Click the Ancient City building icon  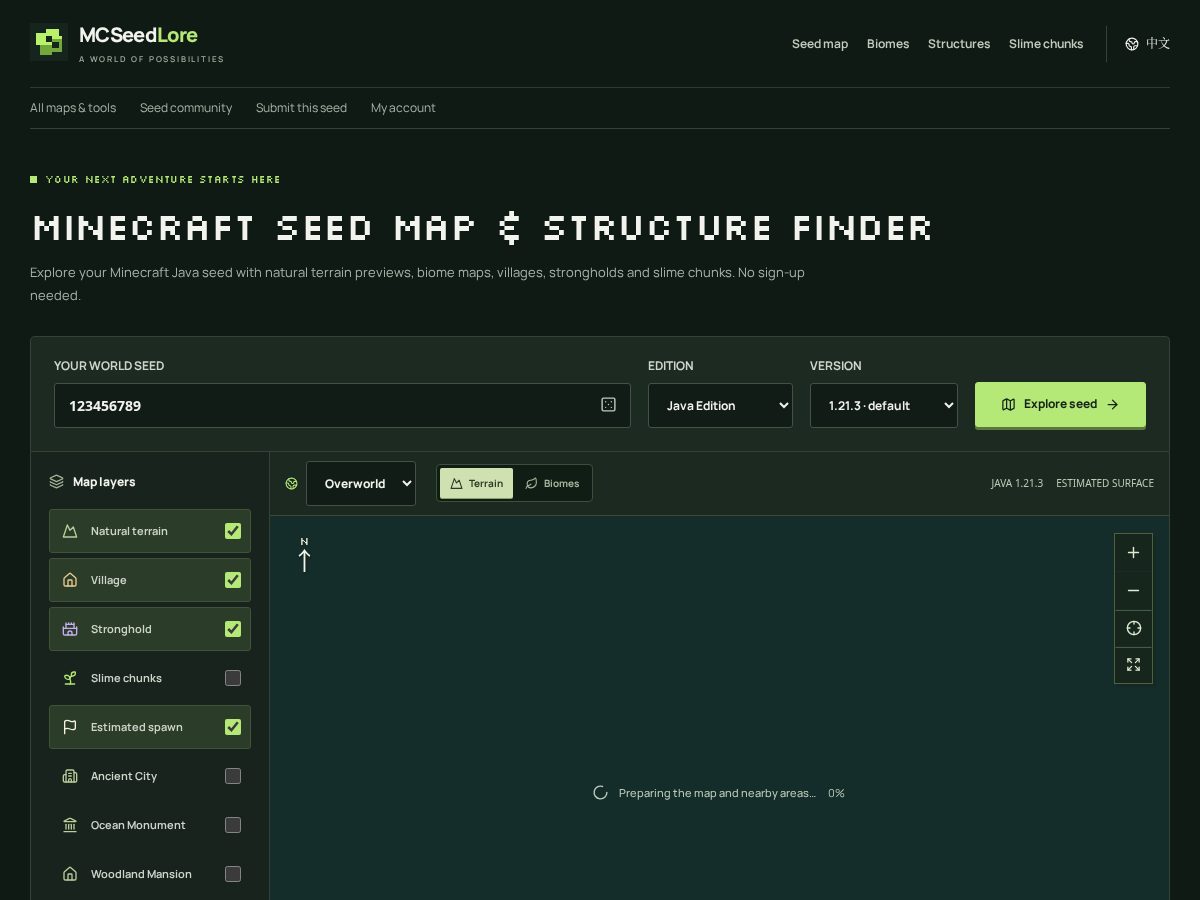click(x=70, y=776)
